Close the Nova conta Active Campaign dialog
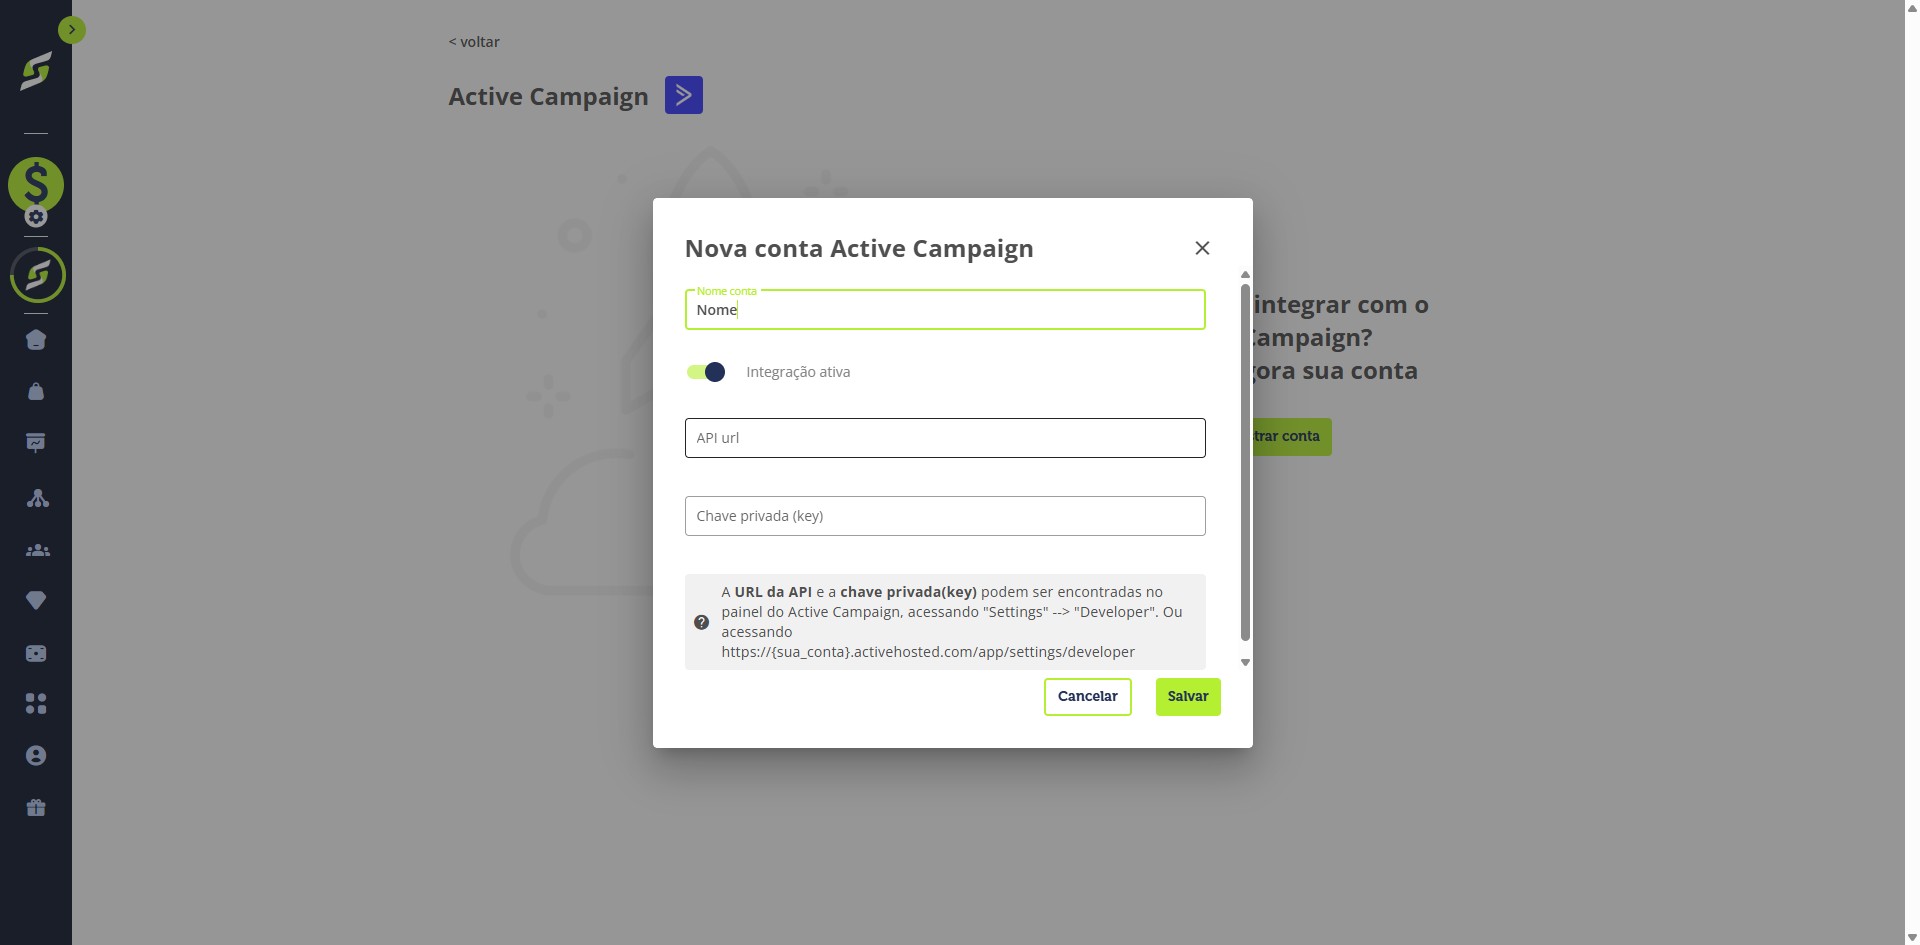Image resolution: width=1920 pixels, height=945 pixels. pyautogui.click(x=1202, y=248)
